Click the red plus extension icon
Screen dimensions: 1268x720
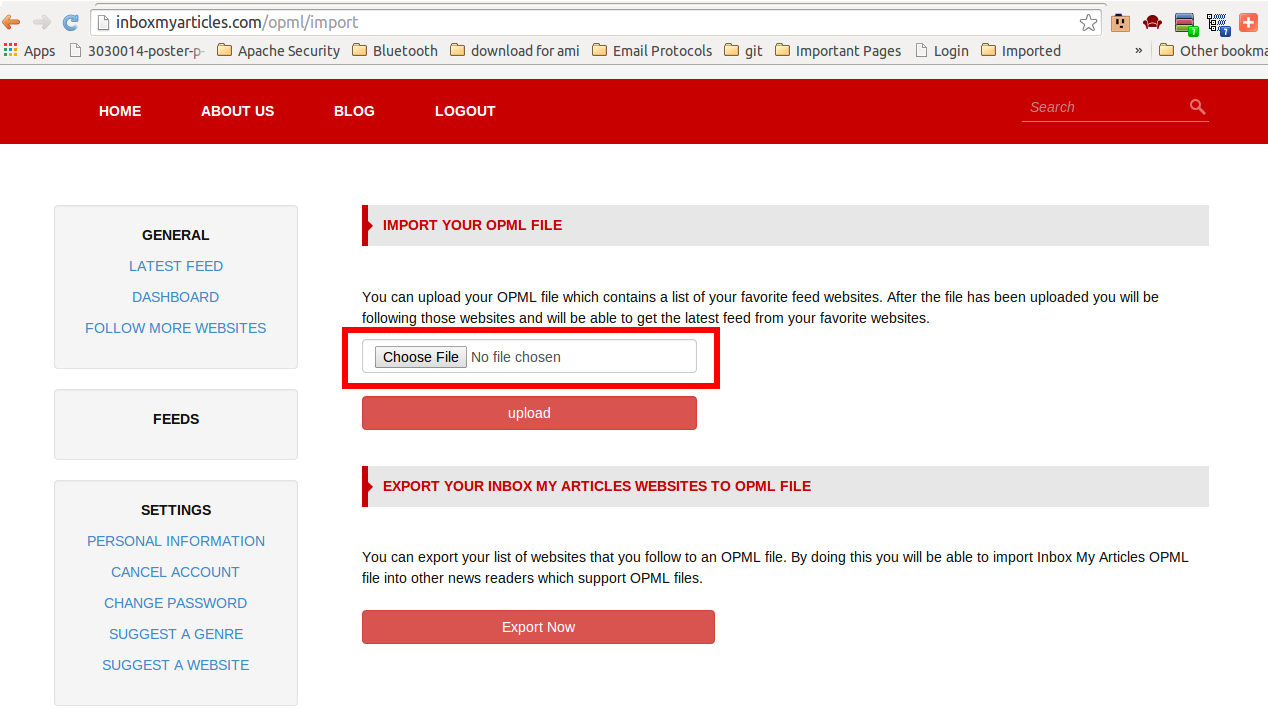(1248, 22)
